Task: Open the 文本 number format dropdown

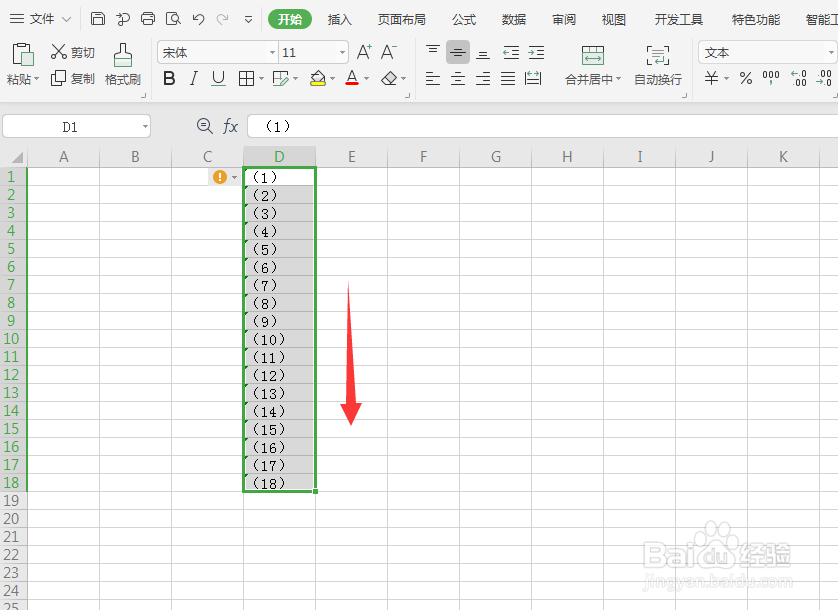Action: coord(831,52)
